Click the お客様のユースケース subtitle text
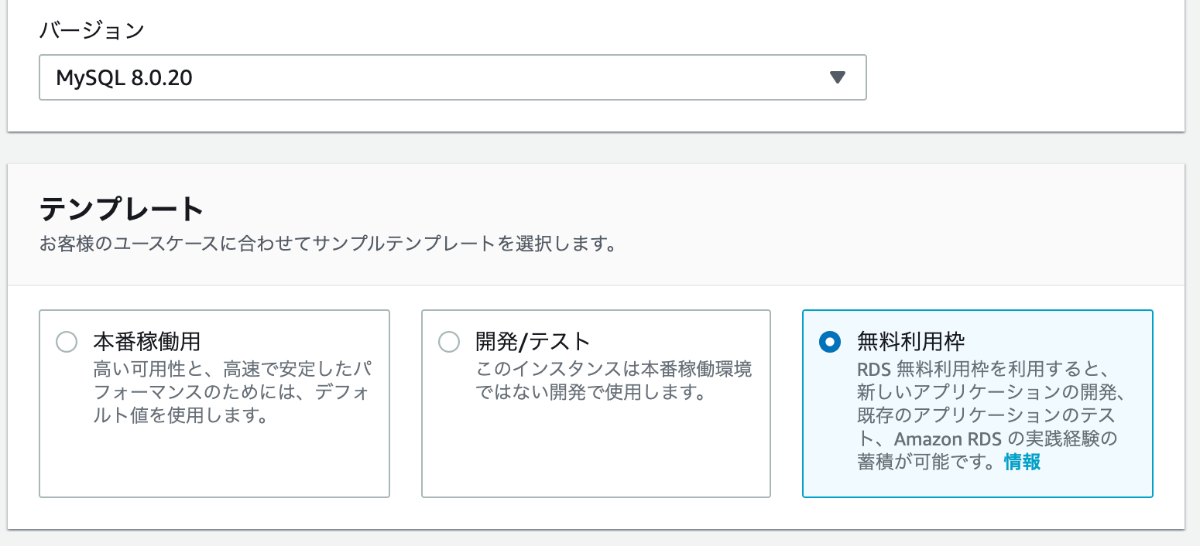 [327, 243]
